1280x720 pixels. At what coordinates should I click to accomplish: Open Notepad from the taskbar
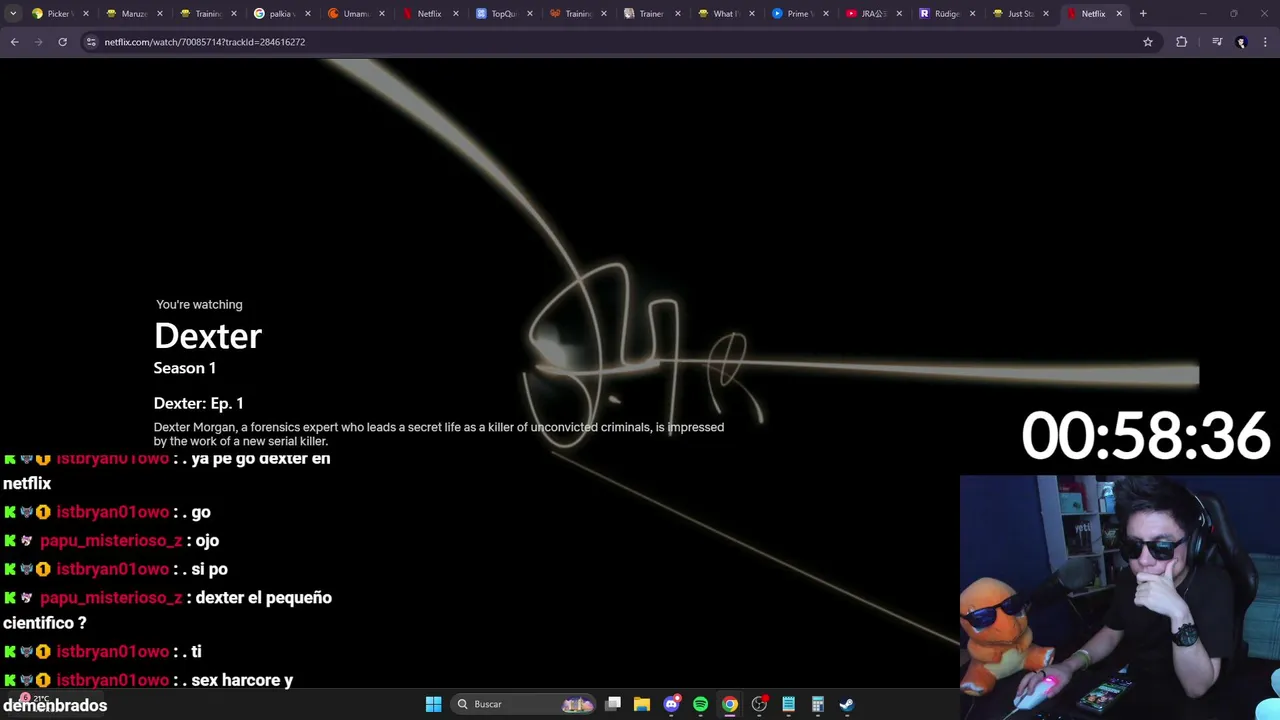(x=788, y=704)
